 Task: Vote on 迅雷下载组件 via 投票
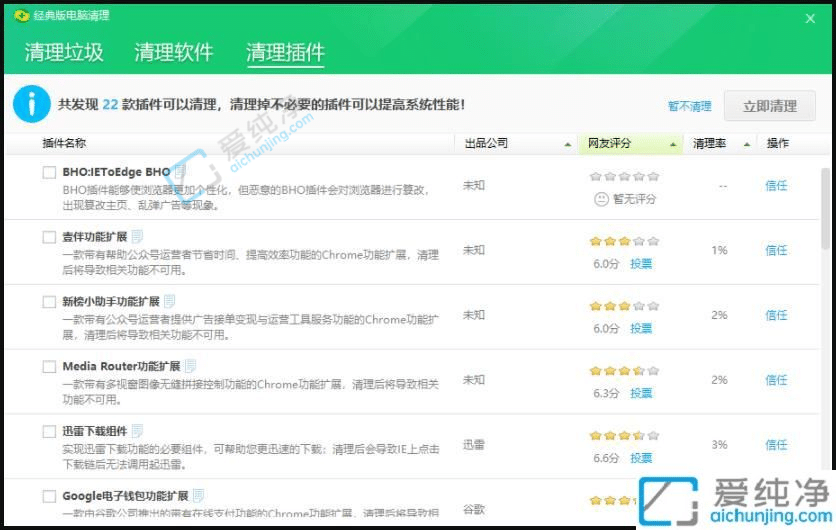(641, 458)
